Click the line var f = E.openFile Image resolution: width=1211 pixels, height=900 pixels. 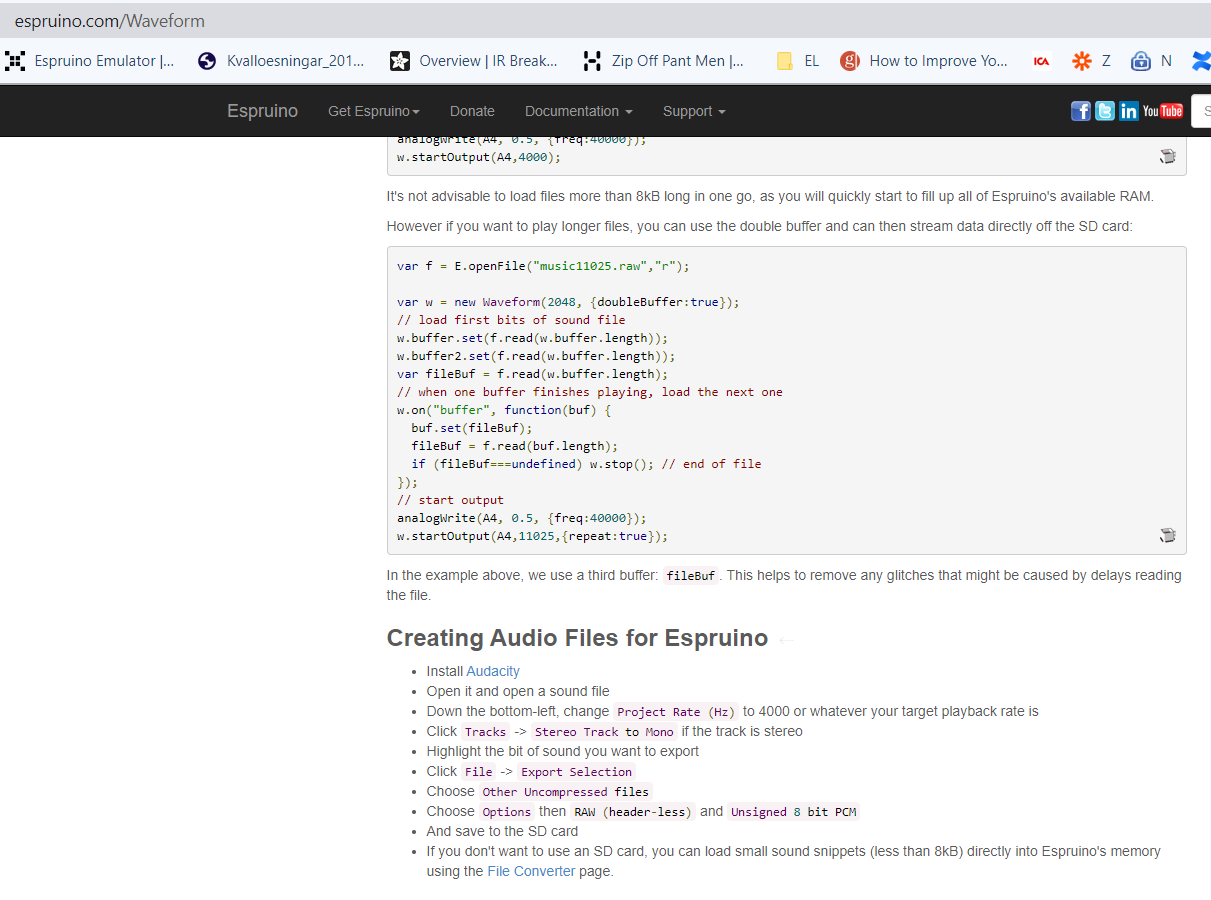tap(543, 266)
